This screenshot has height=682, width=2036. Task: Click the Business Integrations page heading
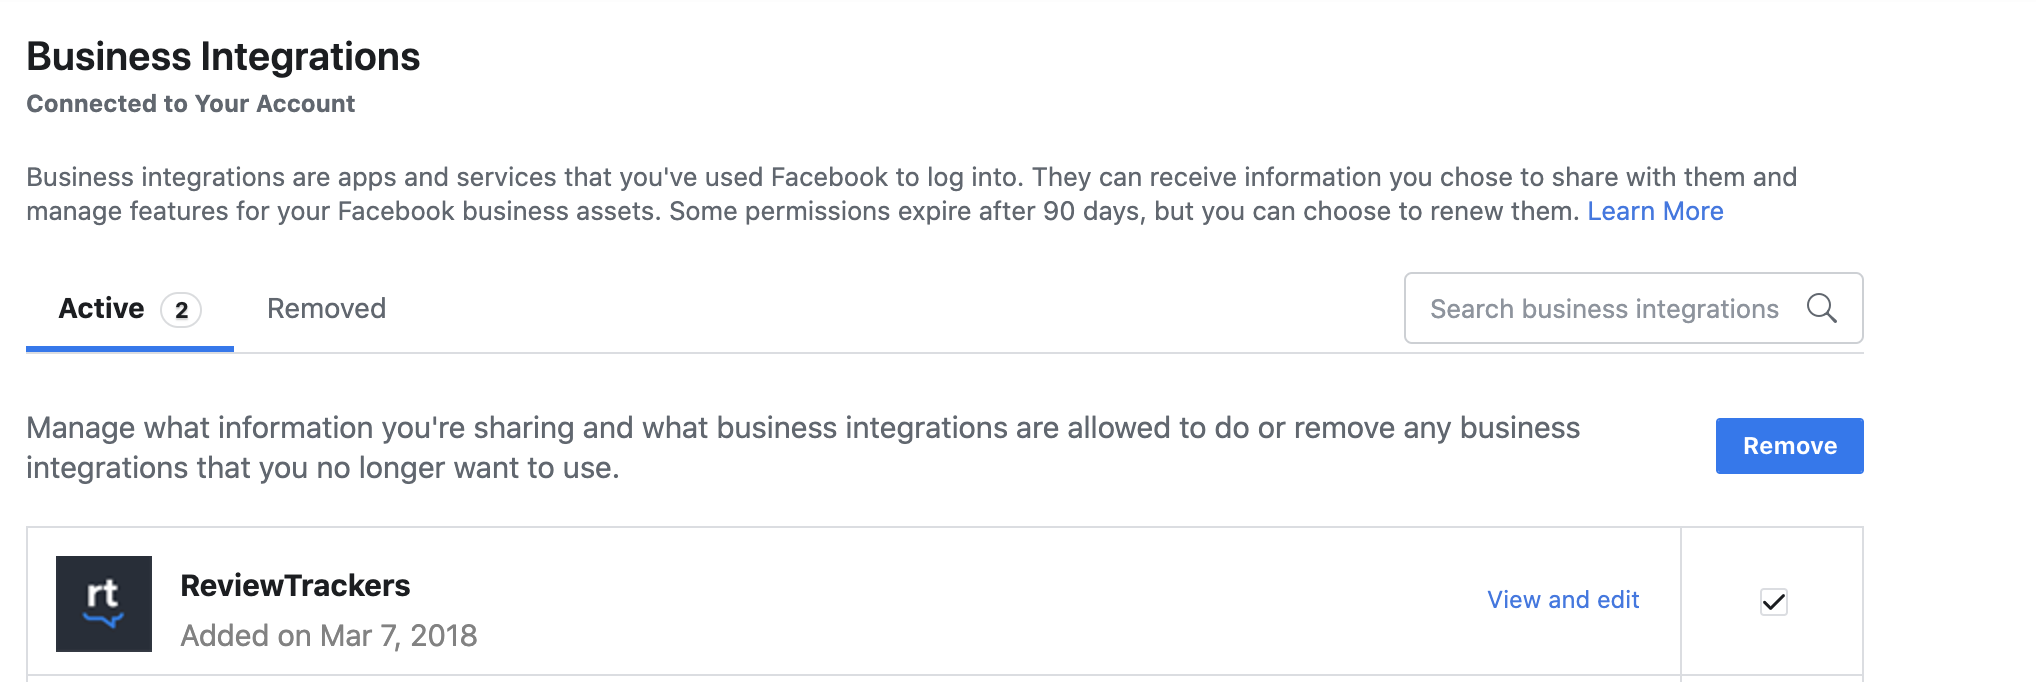click(223, 57)
